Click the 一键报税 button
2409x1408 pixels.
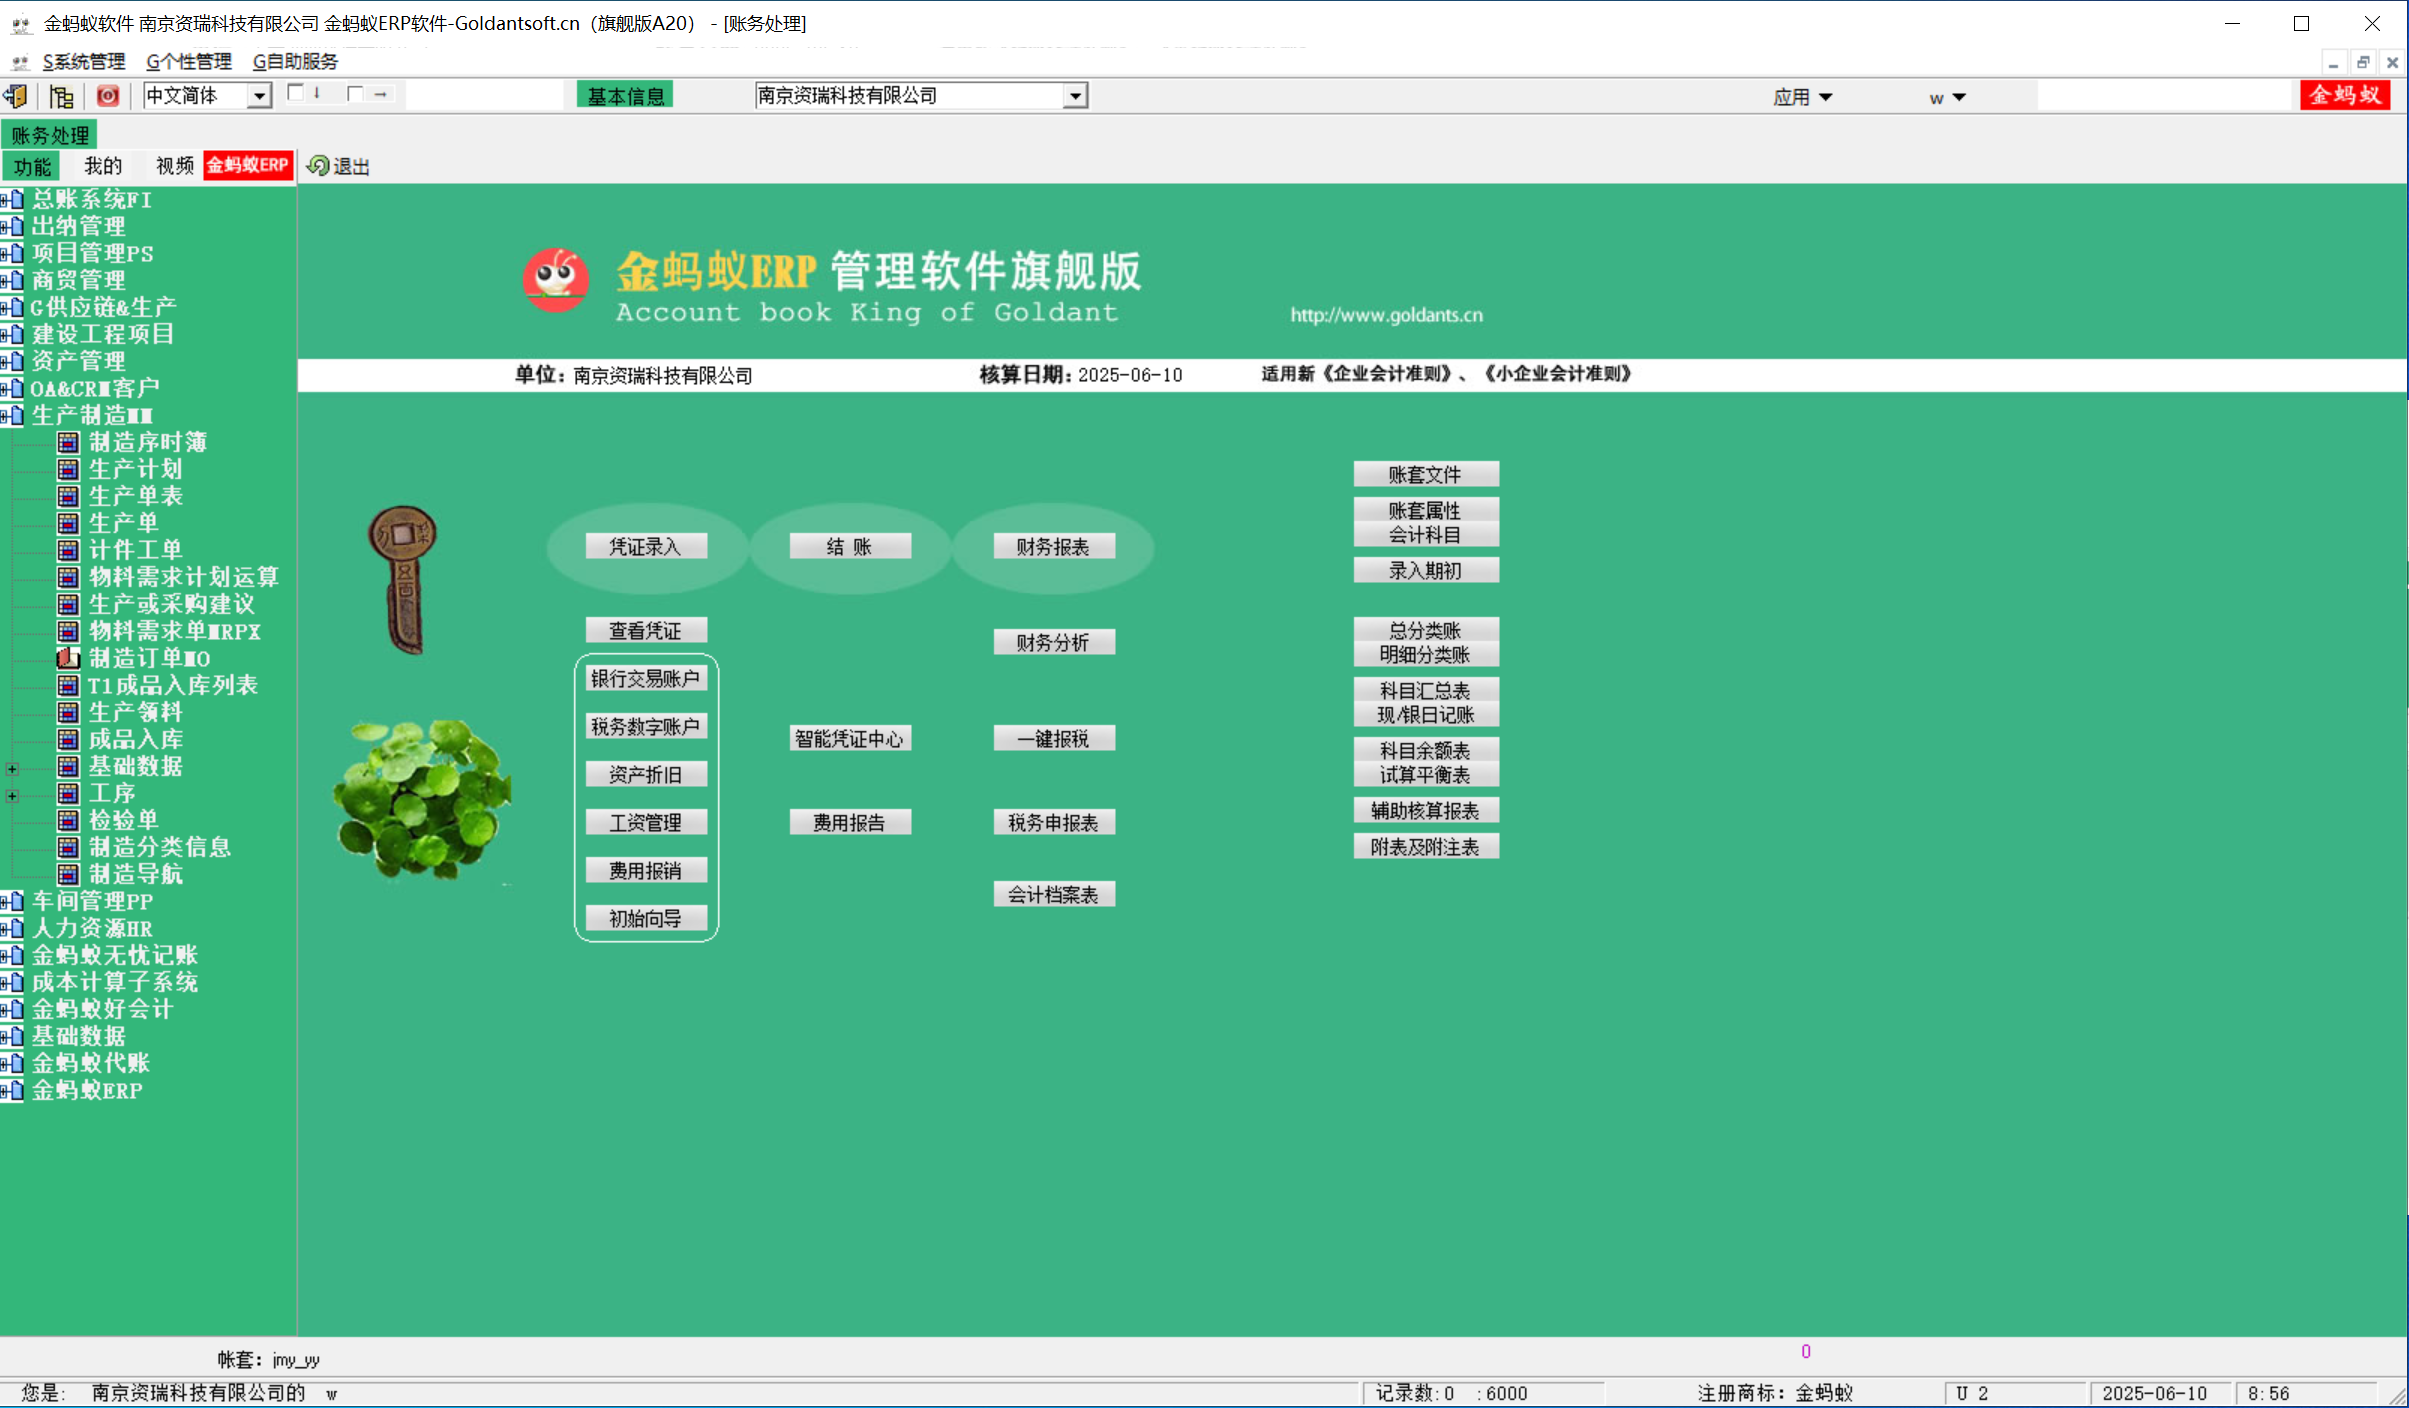[x=1054, y=738]
